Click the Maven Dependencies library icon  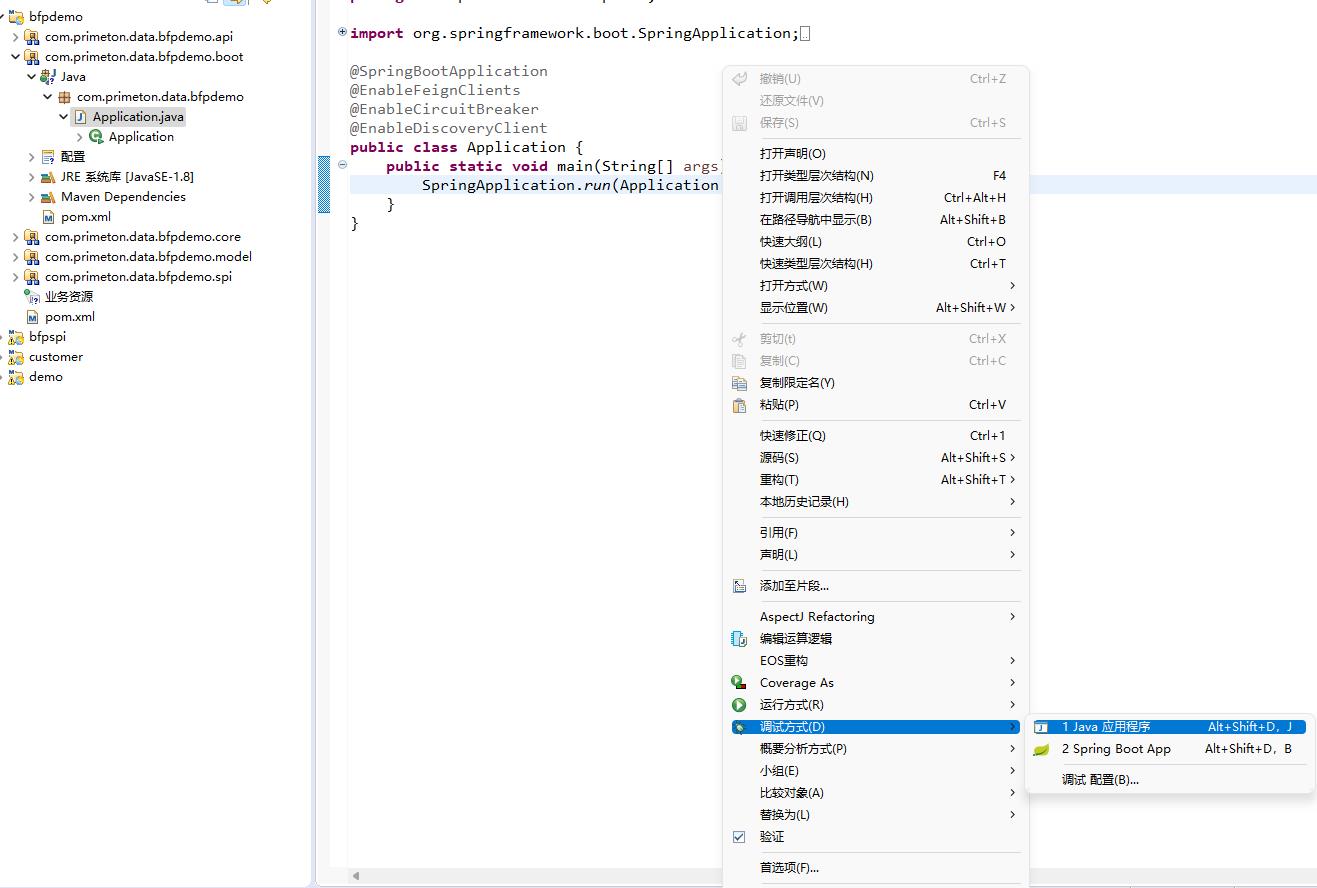[48, 197]
